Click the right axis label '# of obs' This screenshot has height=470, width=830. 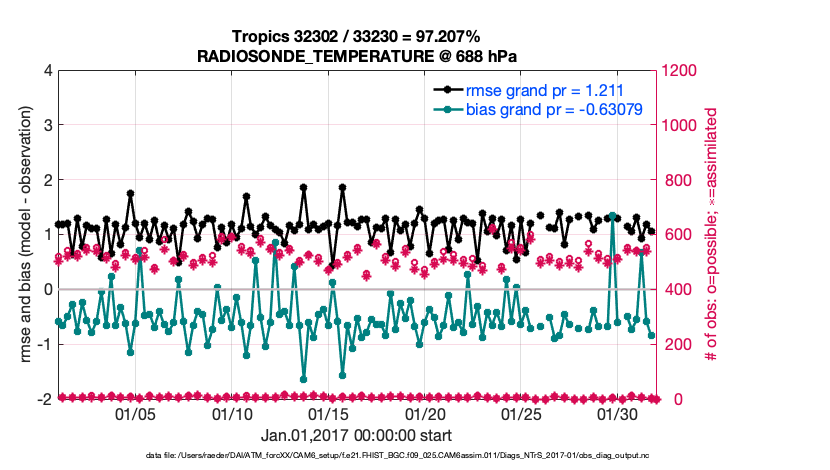click(x=711, y=234)
